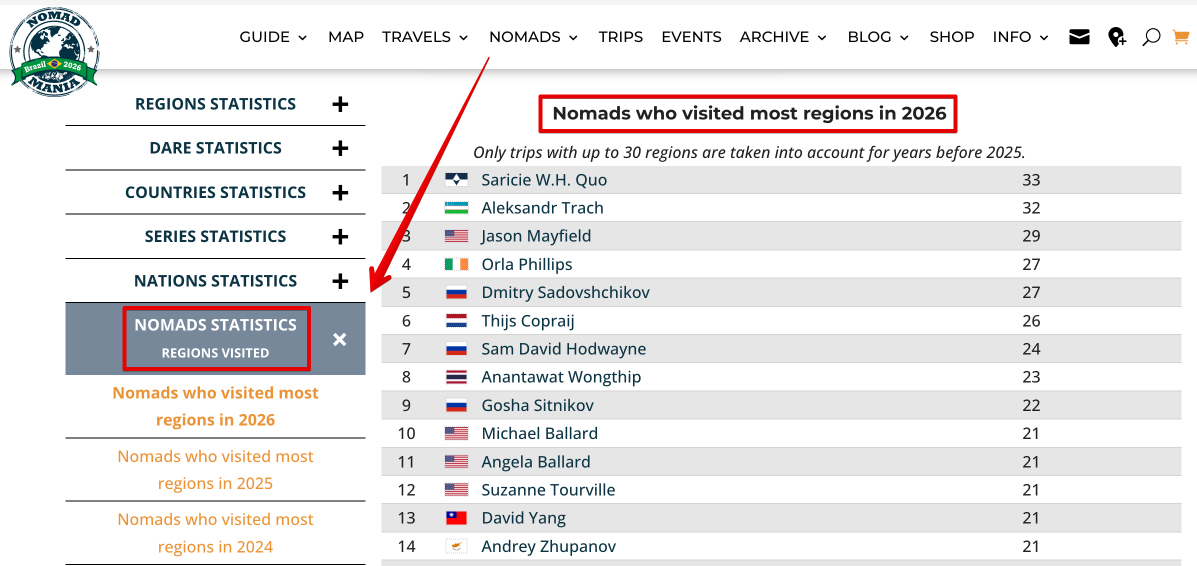This screenshot has width=1197, height=566.
Task: Click the flag beside Orla Phillips
Action: (x=456, y=265)
